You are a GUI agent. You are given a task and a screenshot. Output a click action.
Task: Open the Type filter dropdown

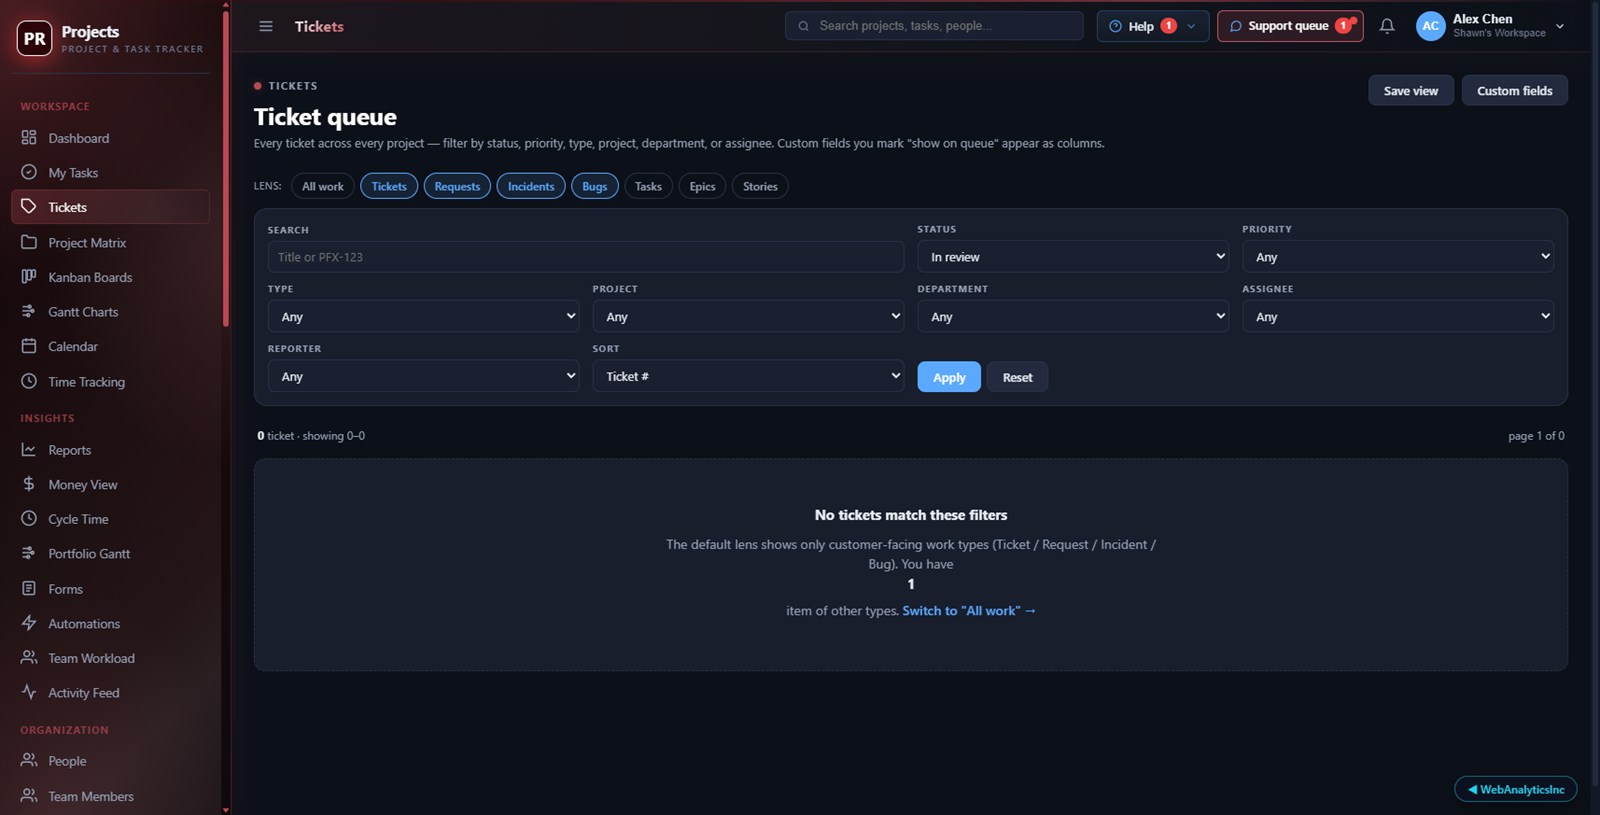423,316
